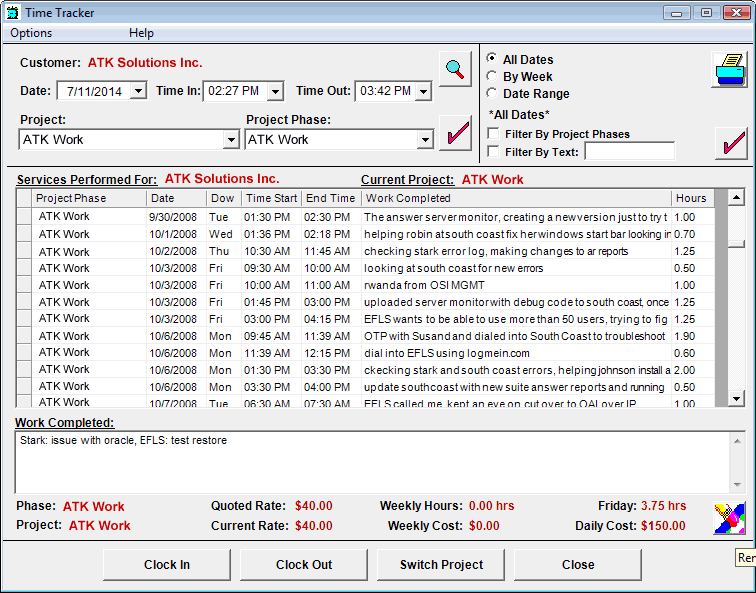Click the 'EFLS wants to be able' entry

coord(515,319)
